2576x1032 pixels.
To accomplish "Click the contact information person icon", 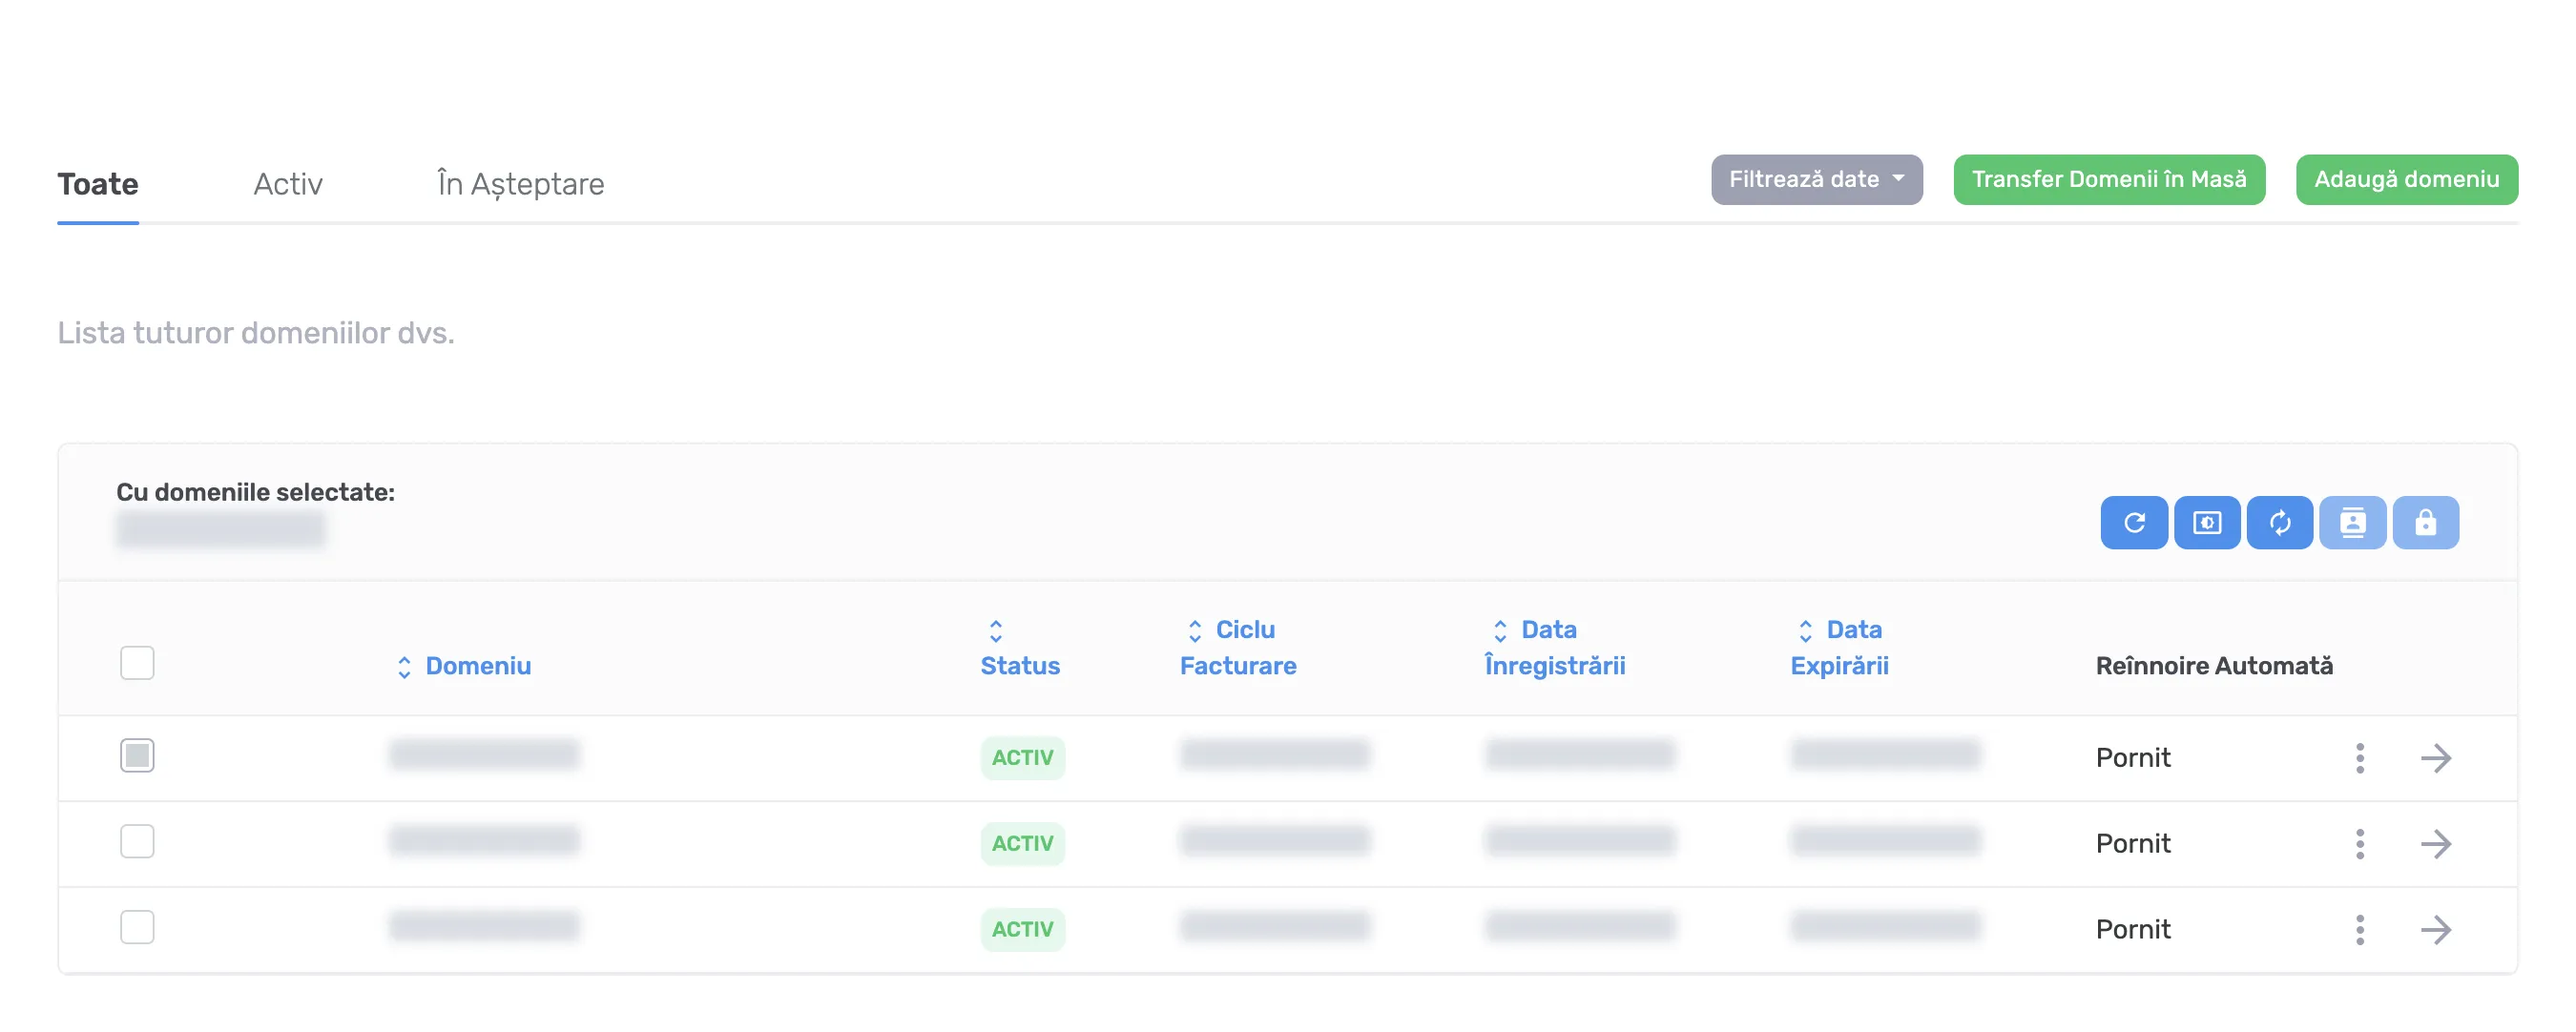I will point(2352,522).
